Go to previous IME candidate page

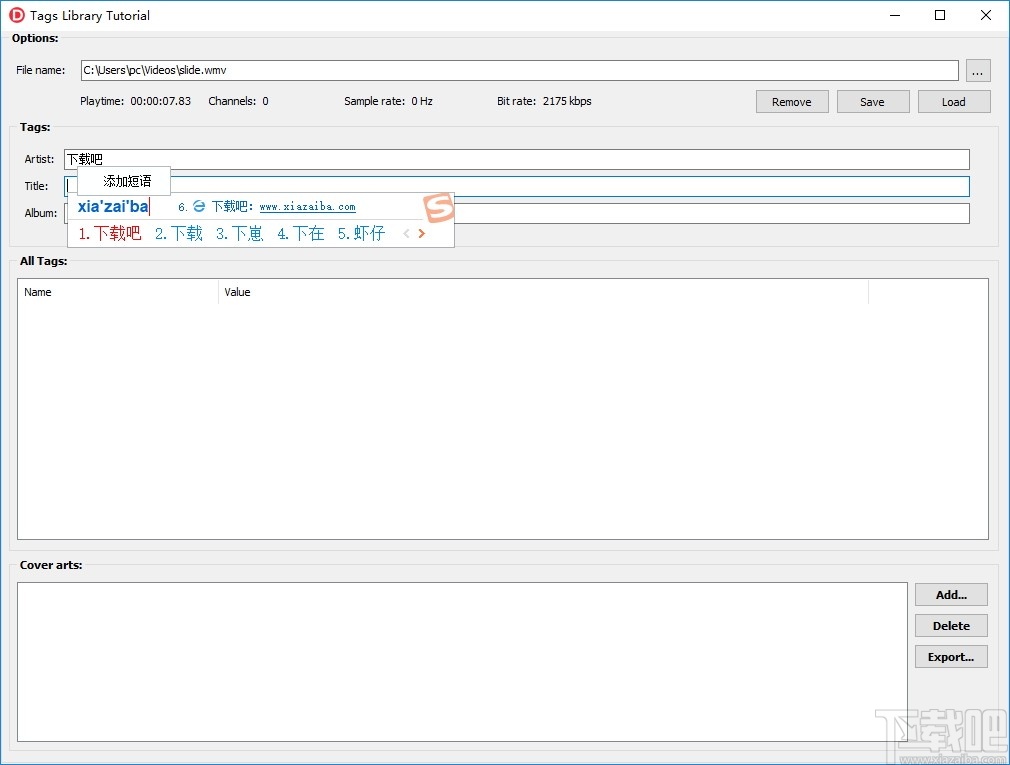(406, 233)
